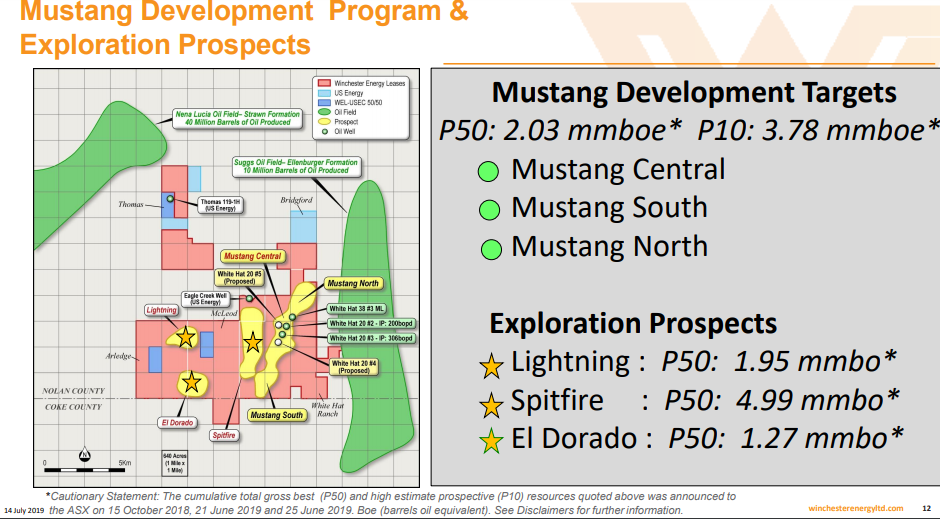This screenshot has width=940, height=519.
Task: Click the green circle beside Mustang South
Action: tap(489, 210)
